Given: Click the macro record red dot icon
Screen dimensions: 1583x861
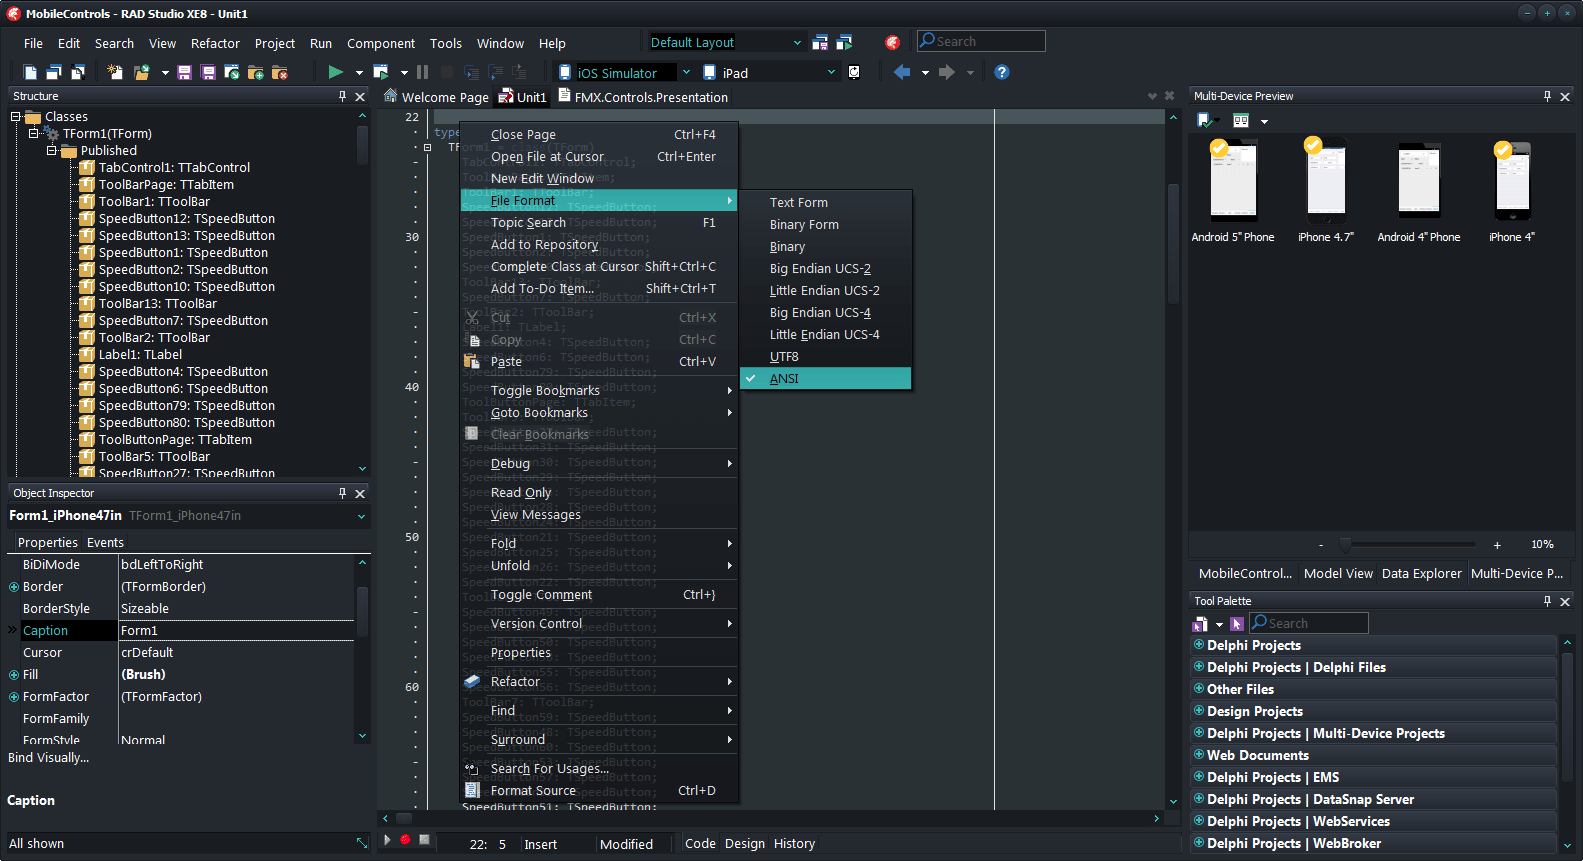Looking at the screenshot, I should point(405,840).
